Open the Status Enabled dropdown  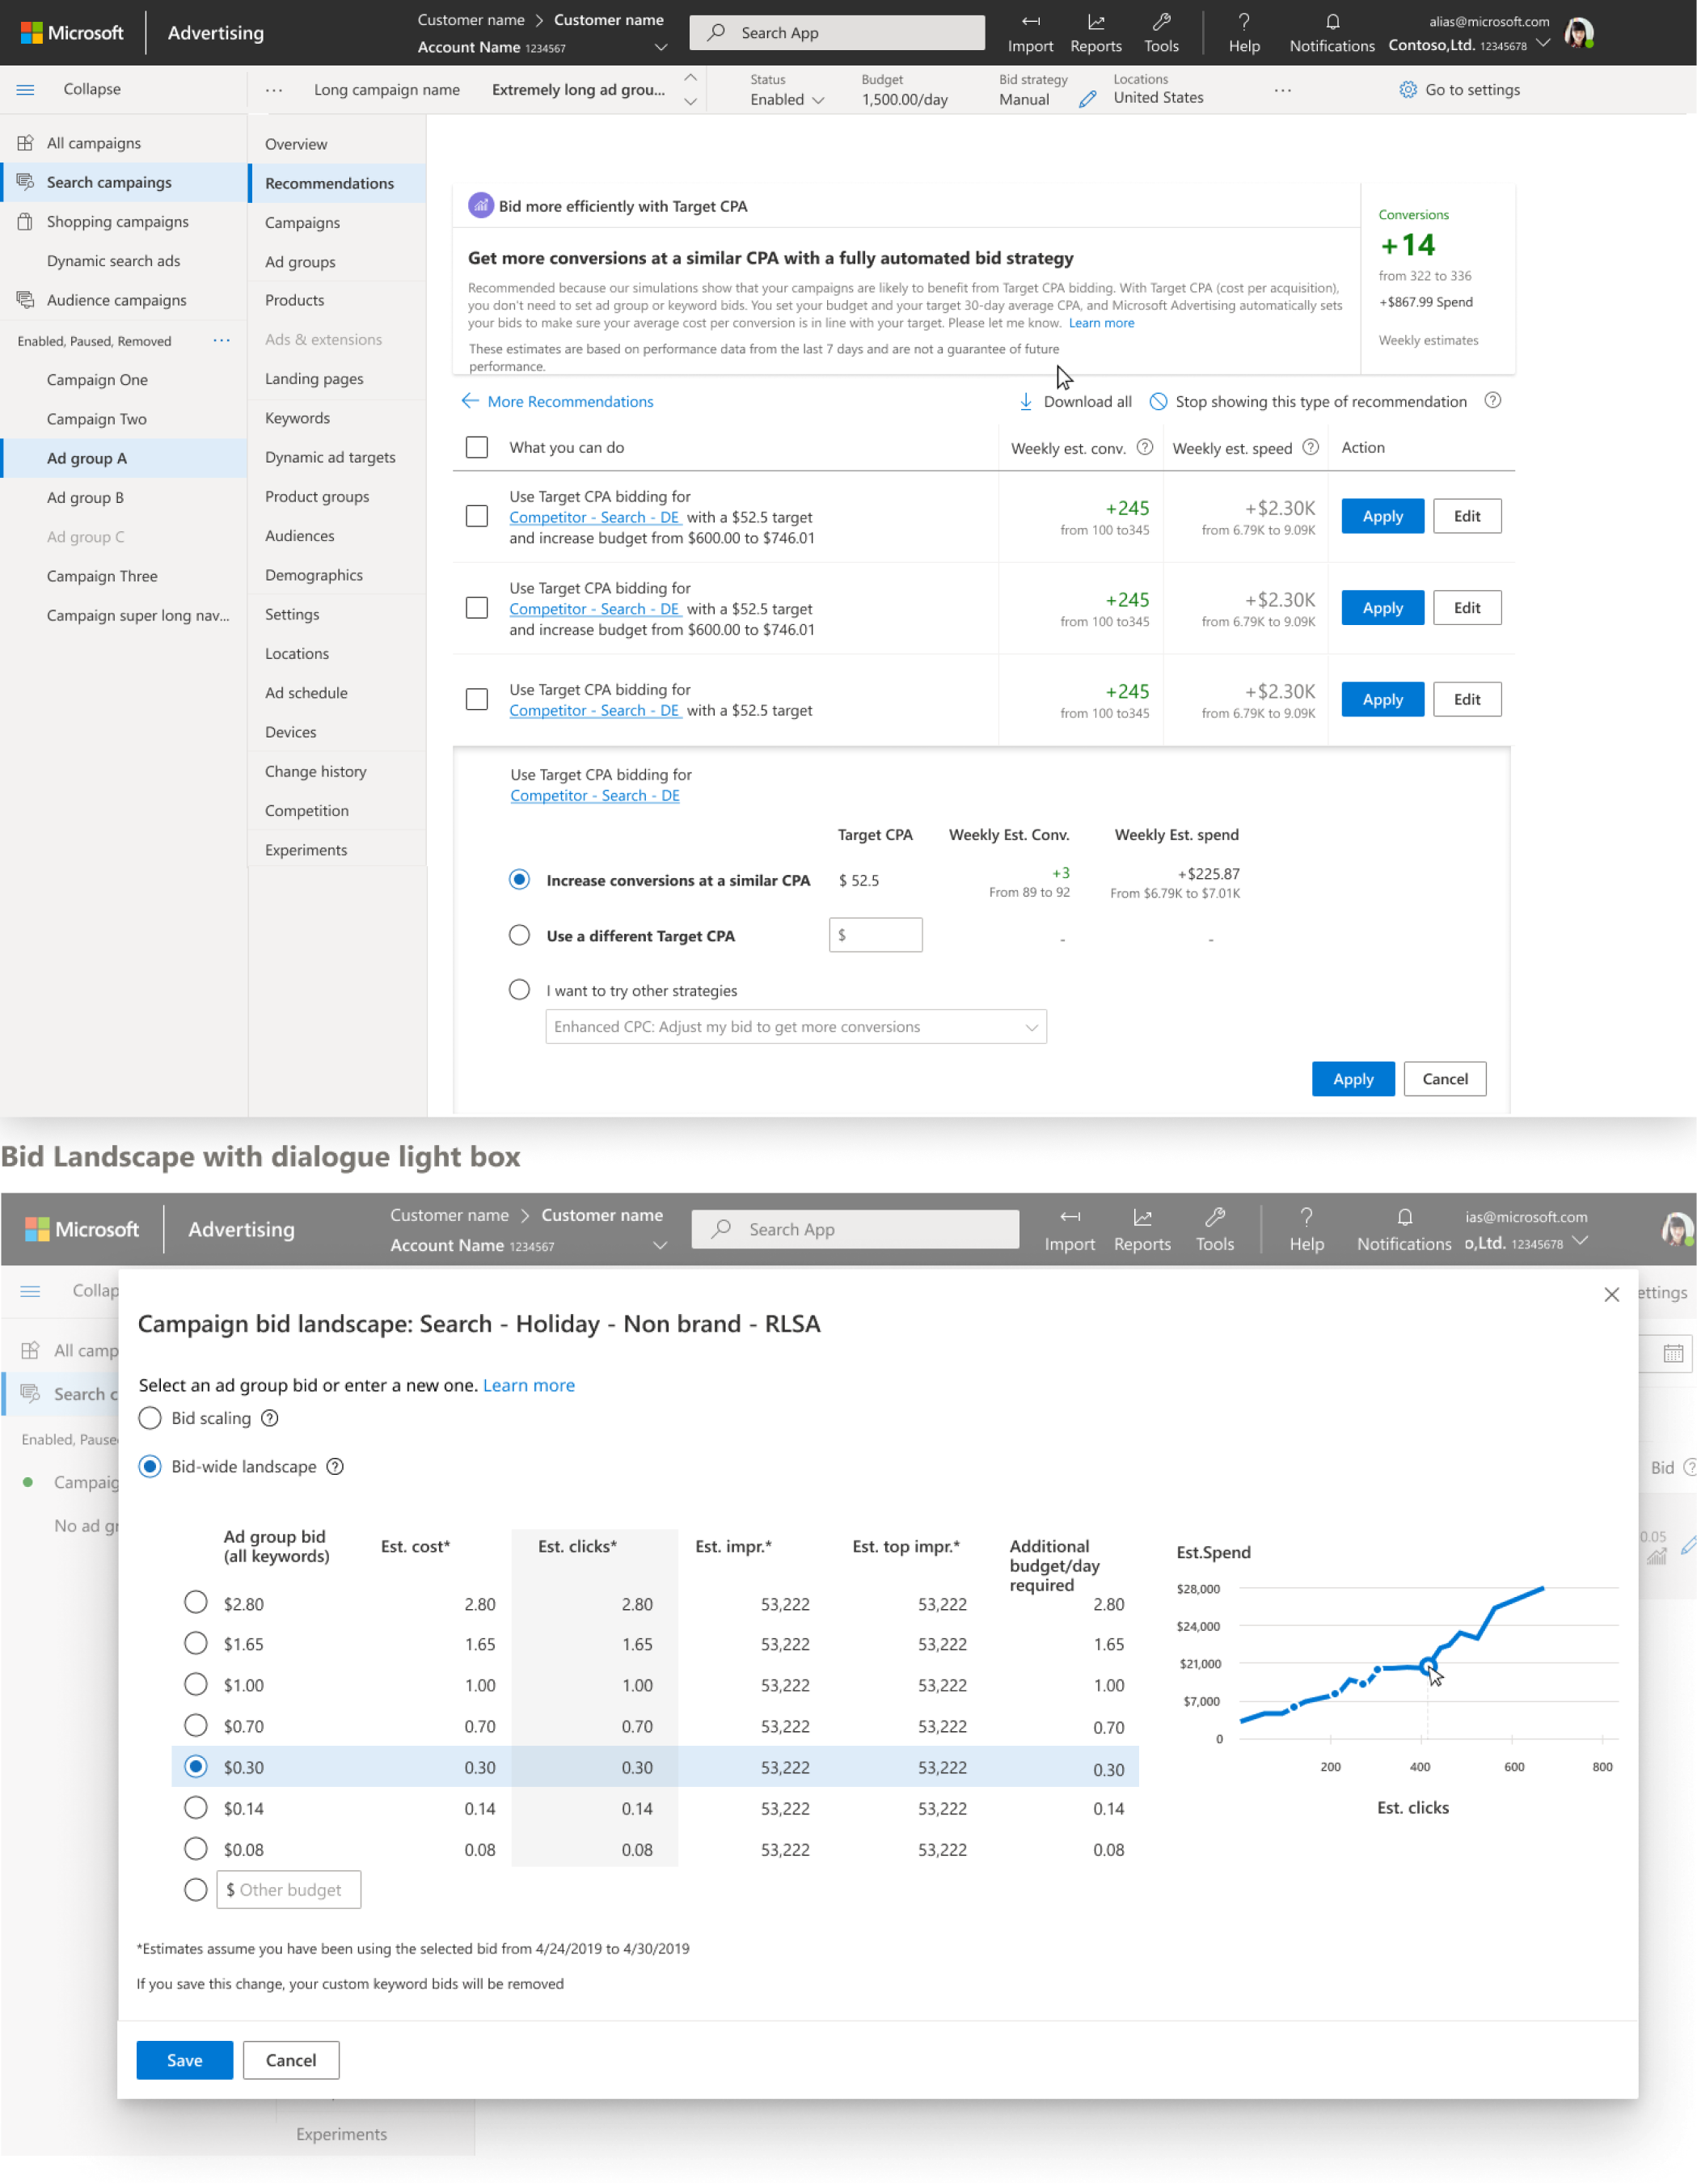pyautogui.click(x=787, y=100)
